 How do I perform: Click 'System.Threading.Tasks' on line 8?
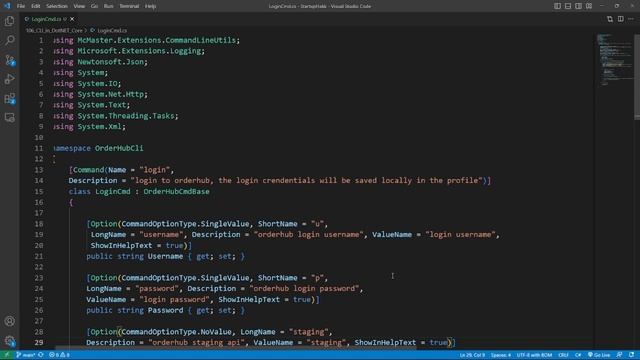click(x=126, y=116)
